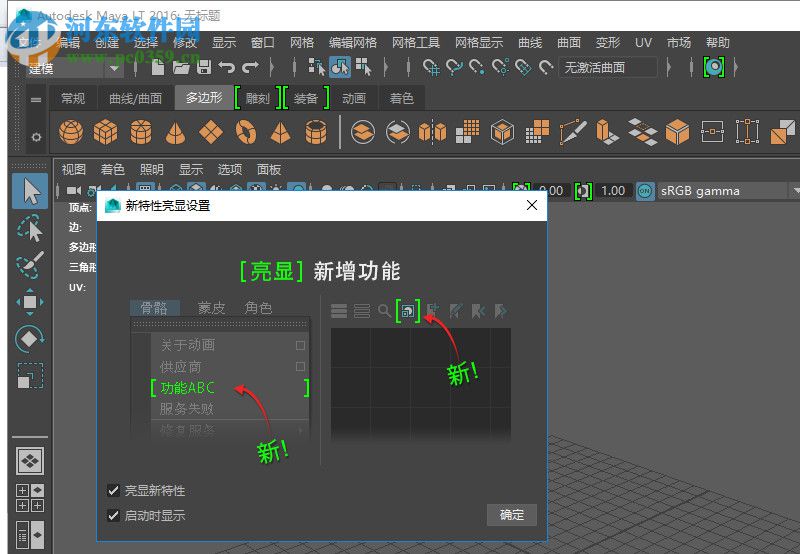Switch to the 多边形 shelf tab
Screen dimensions: 800x554
point(204,97)
